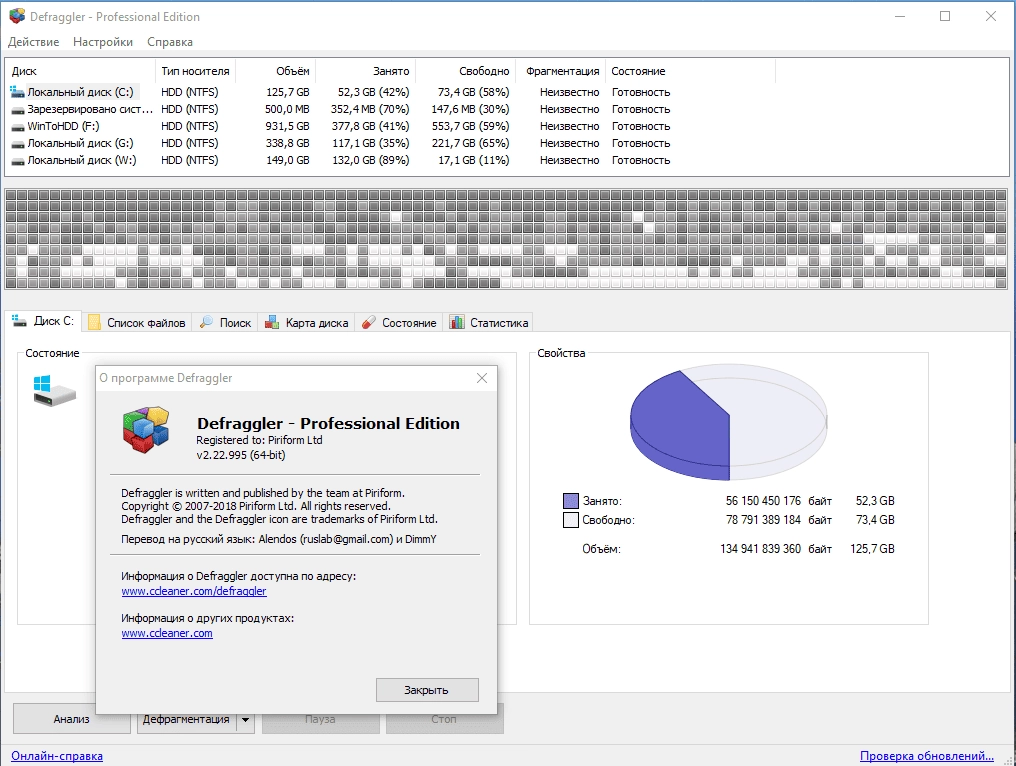Screen dimensions: 1016x766
Task: Sort by the Фрагментация column header
Action: pyautogui.click(x=562, y=71)
